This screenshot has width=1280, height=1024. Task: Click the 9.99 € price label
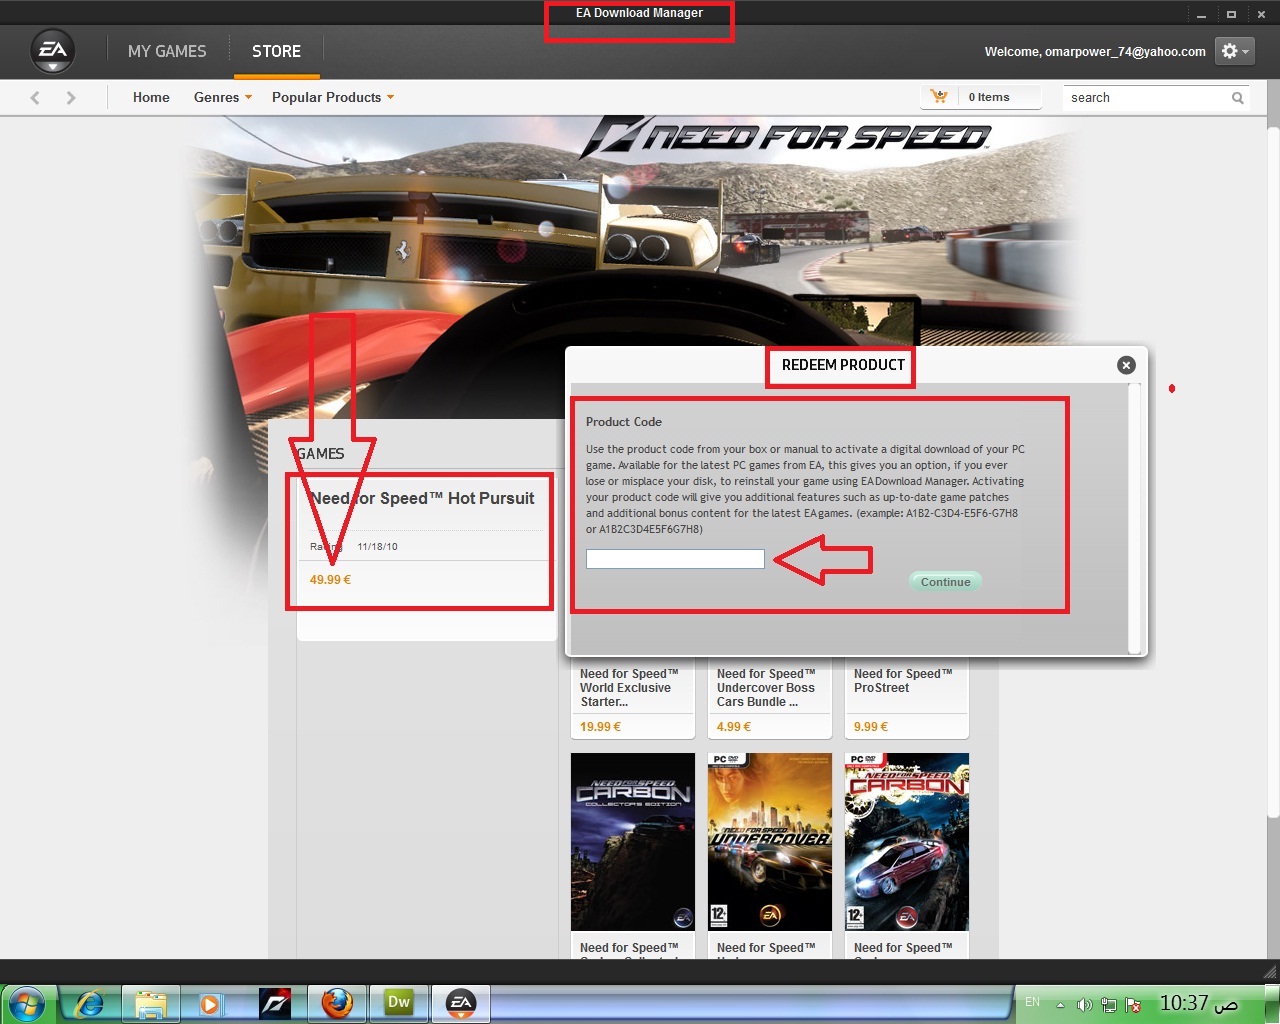(871, 727)
